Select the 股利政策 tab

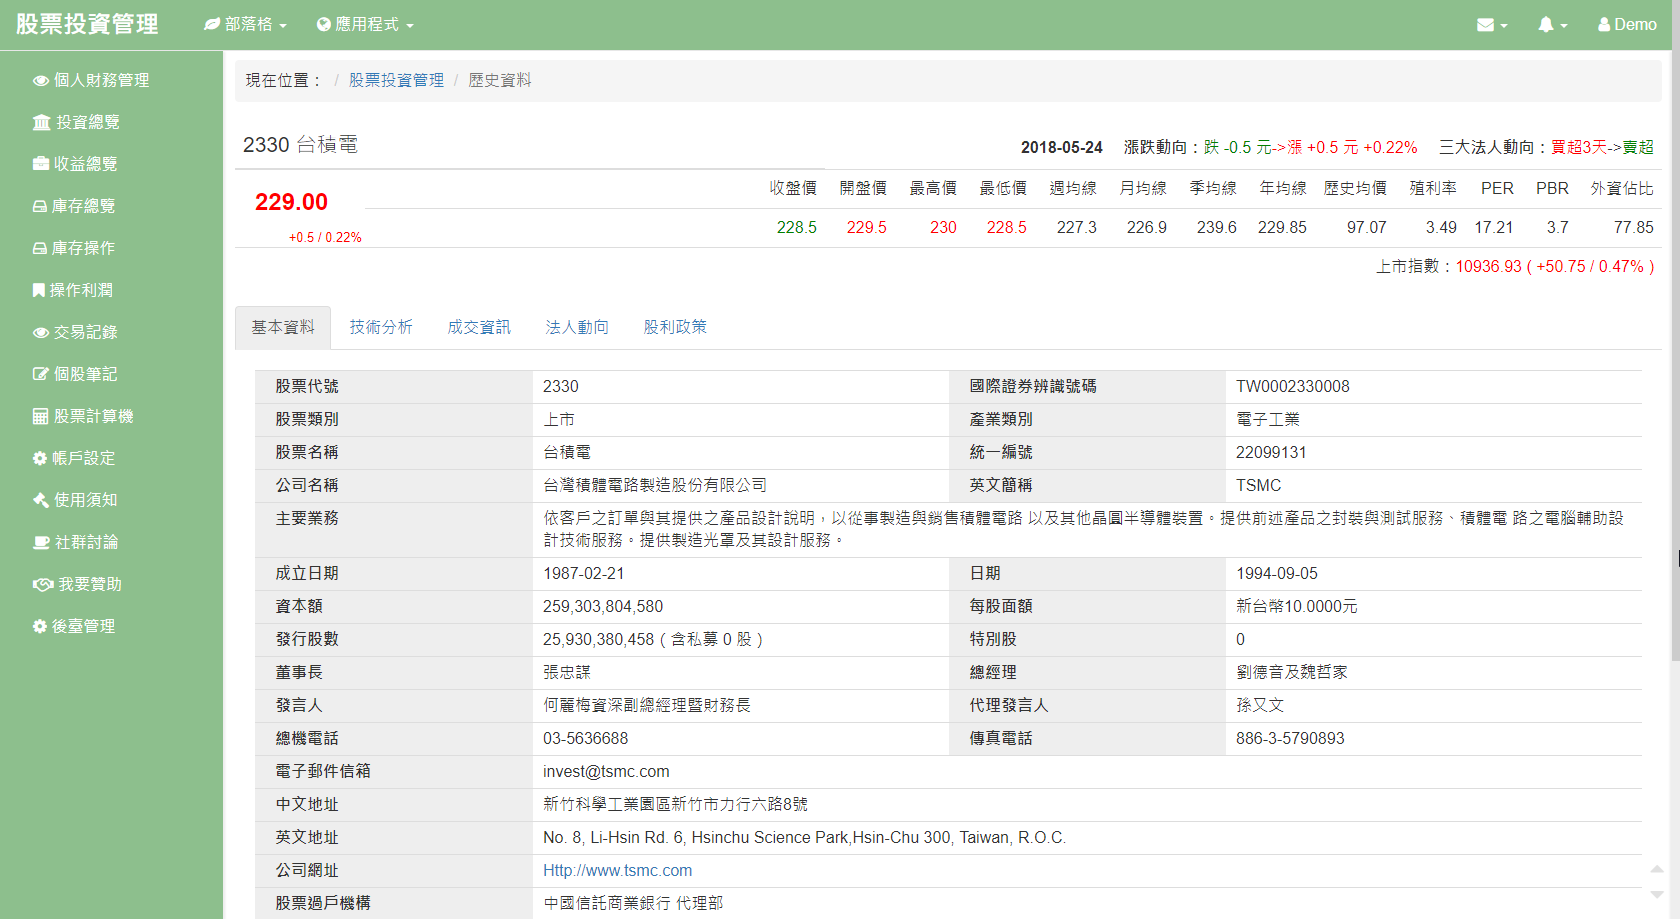675,327
